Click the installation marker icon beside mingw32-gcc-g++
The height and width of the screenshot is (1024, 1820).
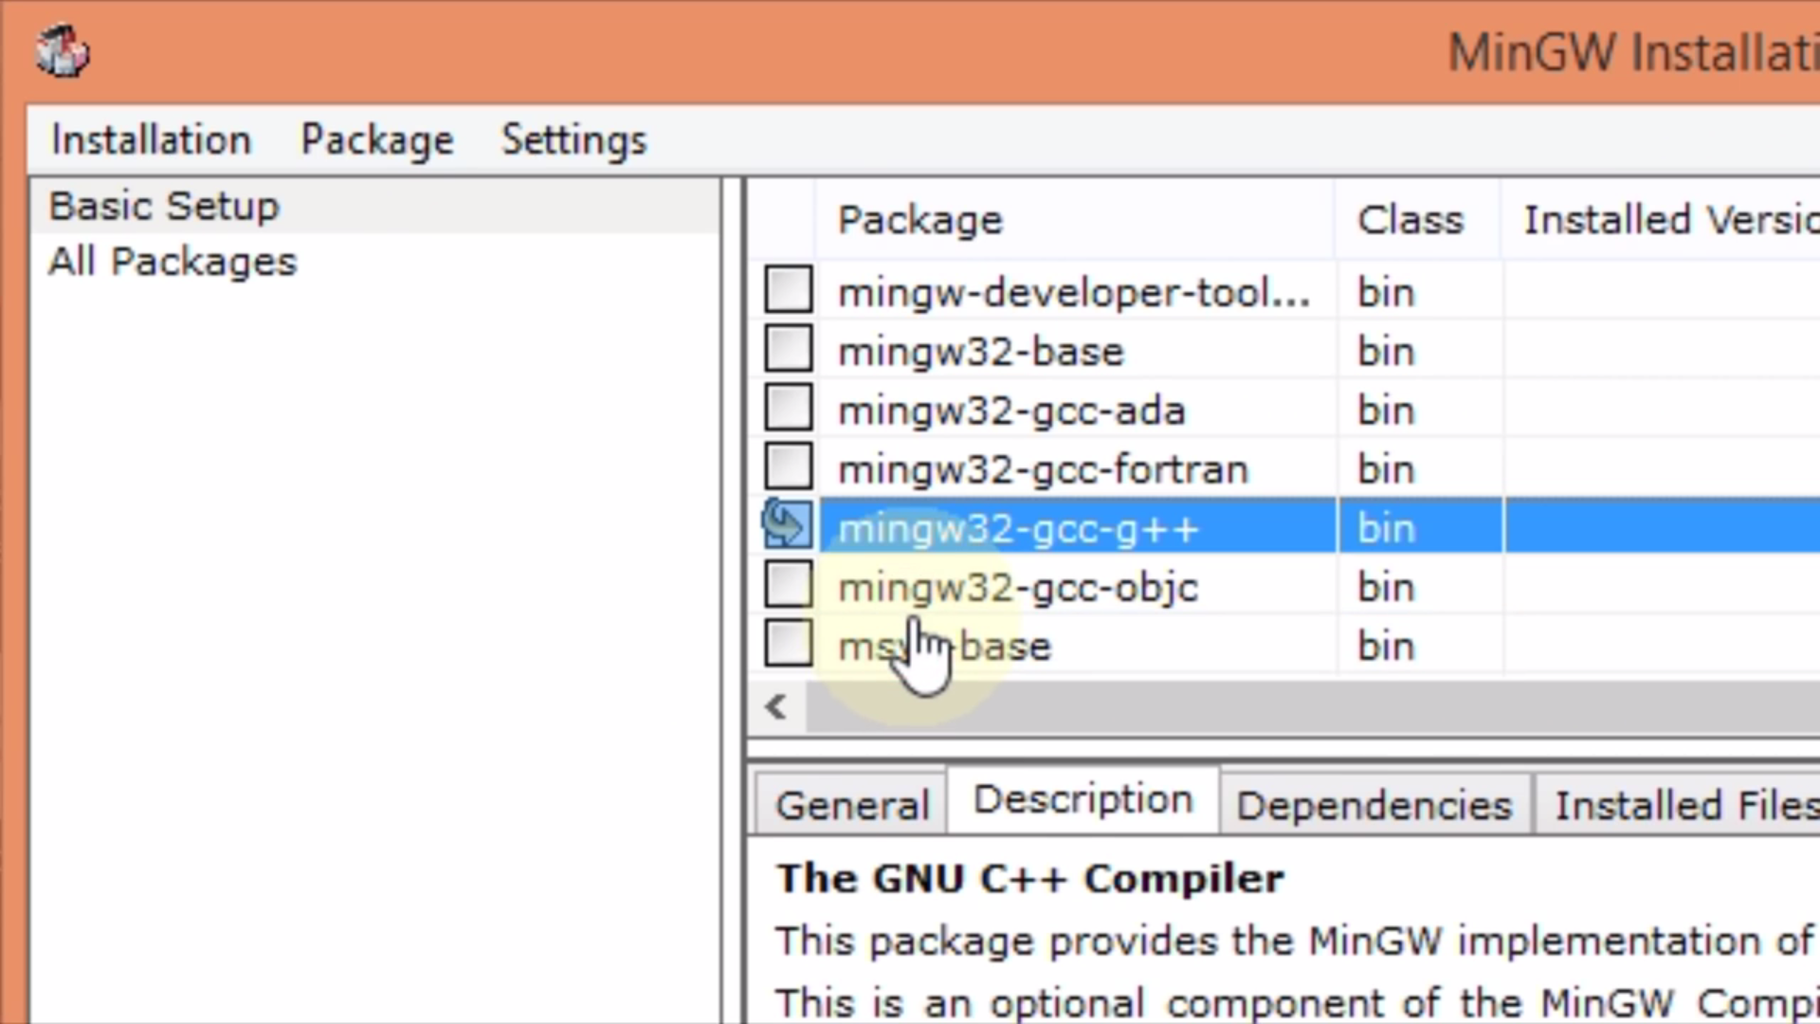click(786, 524)
